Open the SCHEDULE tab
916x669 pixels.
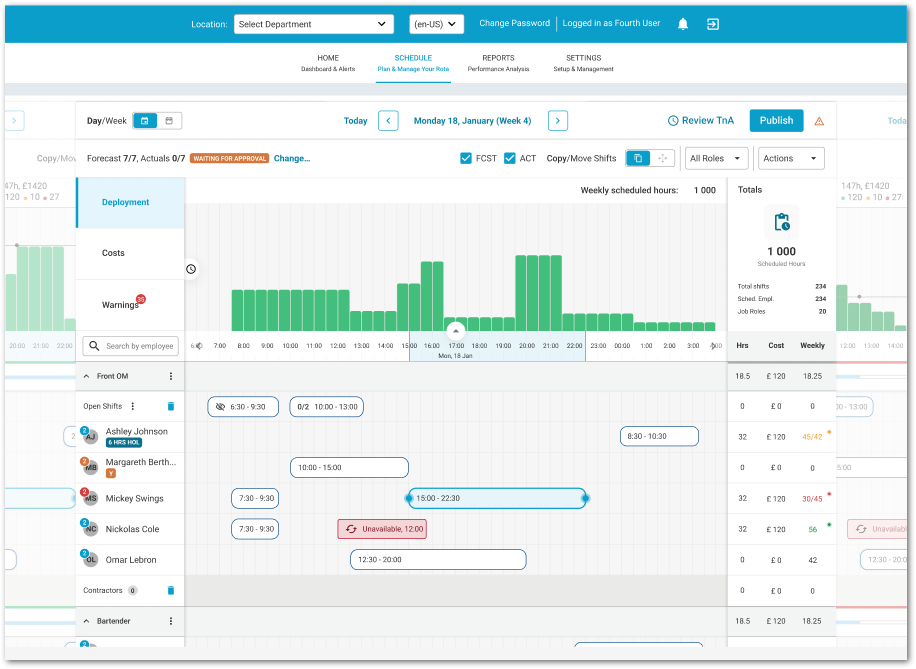click(x=413, y=63)
